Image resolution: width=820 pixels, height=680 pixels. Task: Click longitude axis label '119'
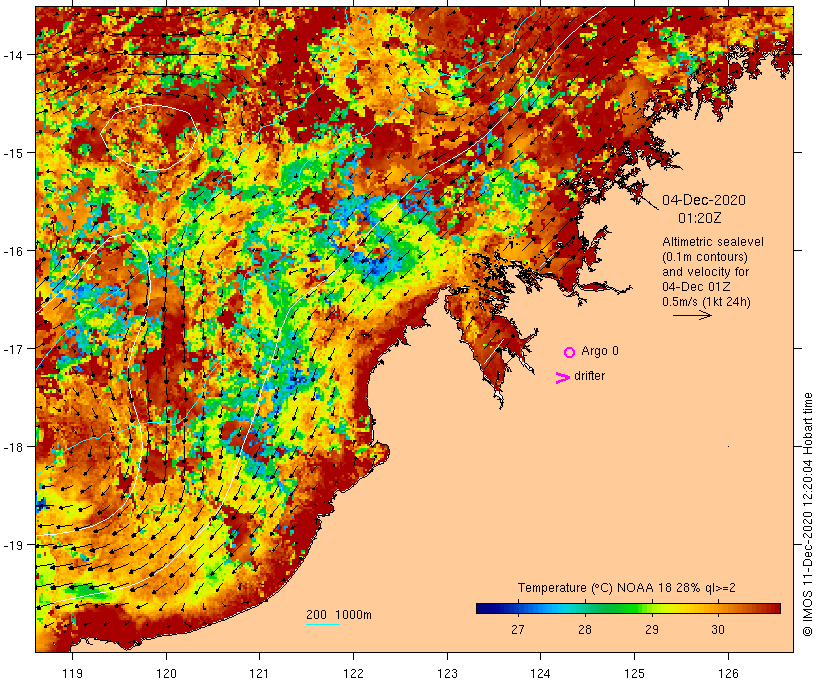point(72,673)
